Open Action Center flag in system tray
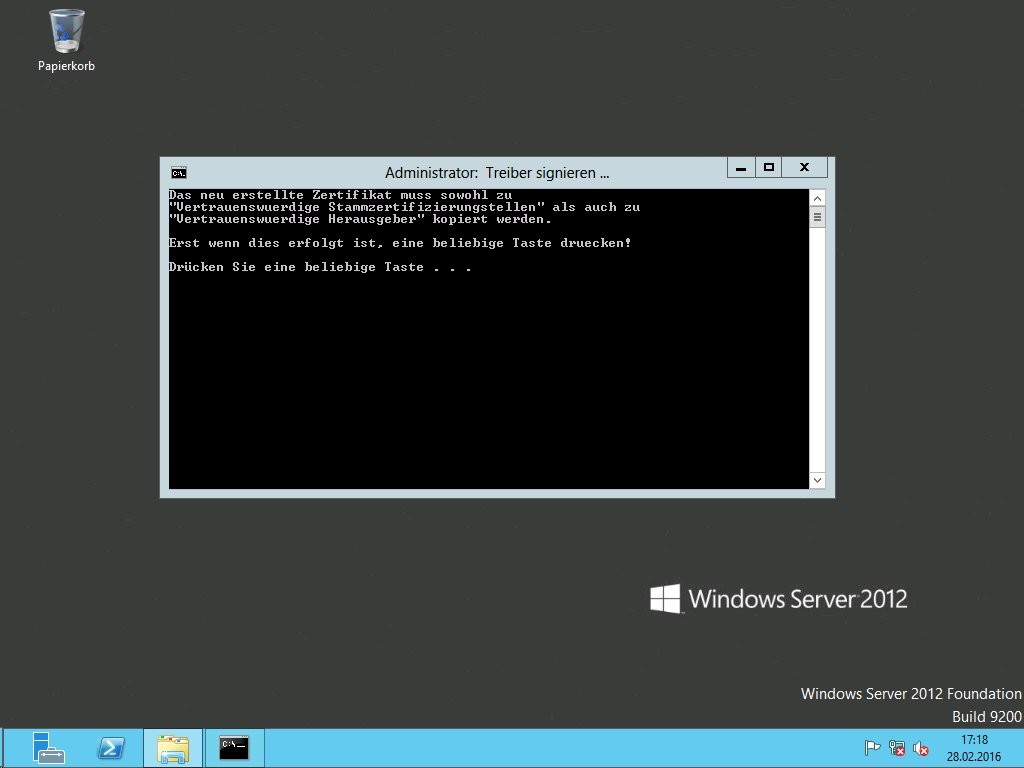This screenshot has height=768, width=1024. (x=872, y=748)
